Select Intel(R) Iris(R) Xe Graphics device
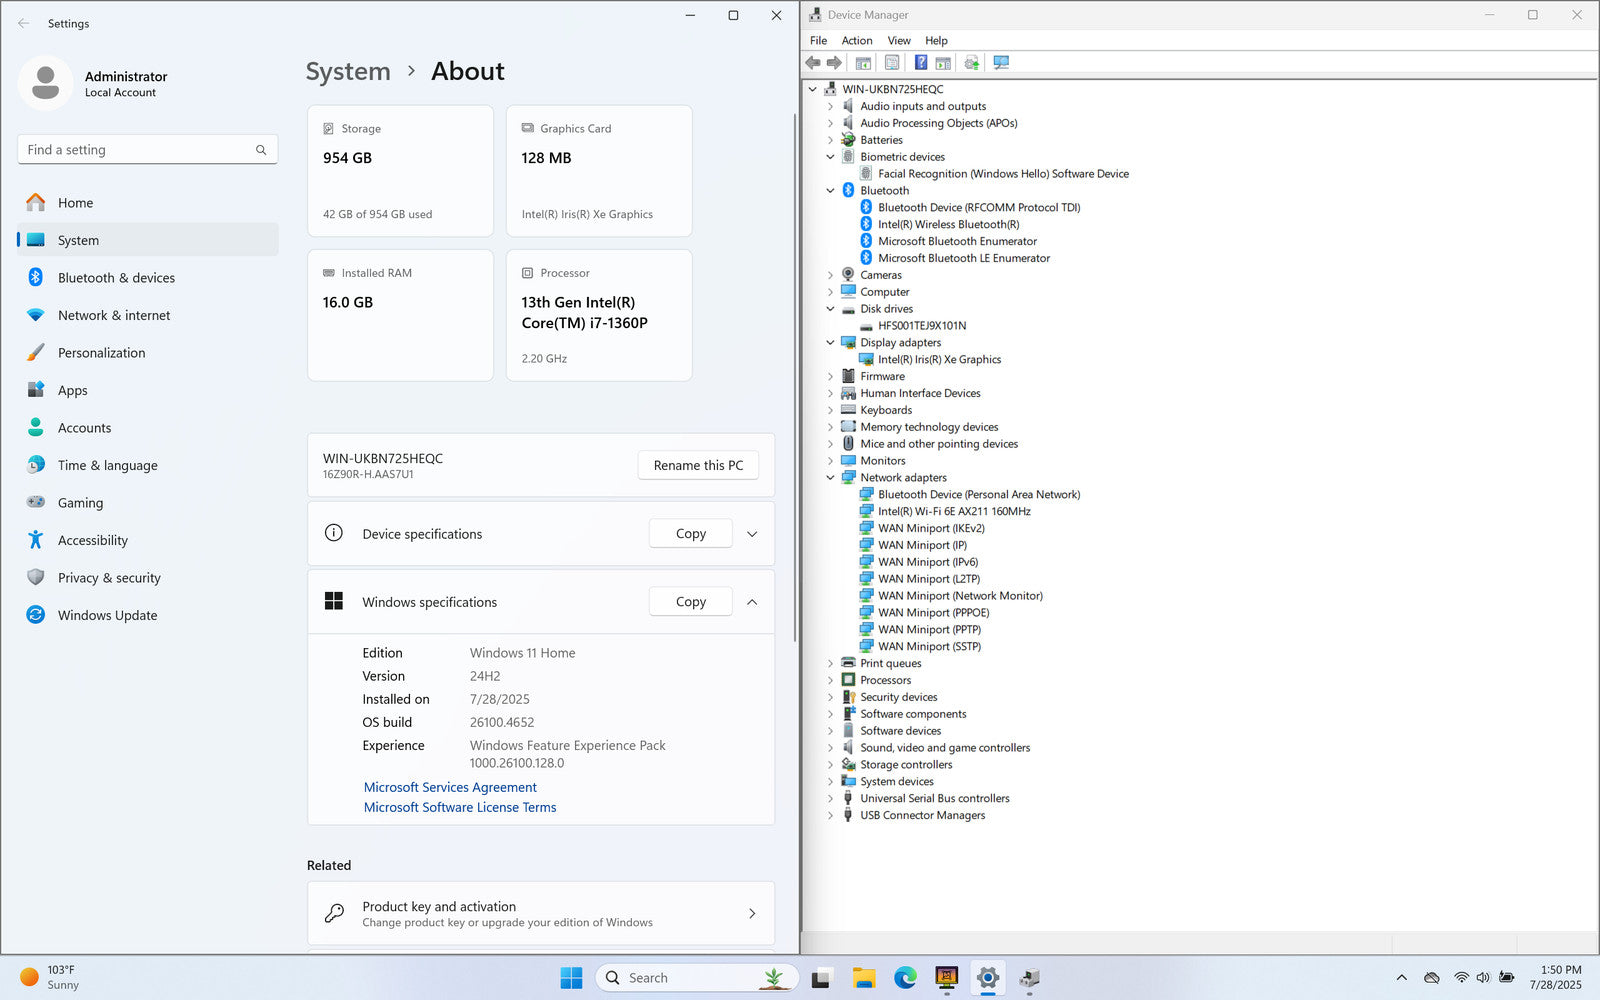 pyautogui.click(x=939, y=360)
